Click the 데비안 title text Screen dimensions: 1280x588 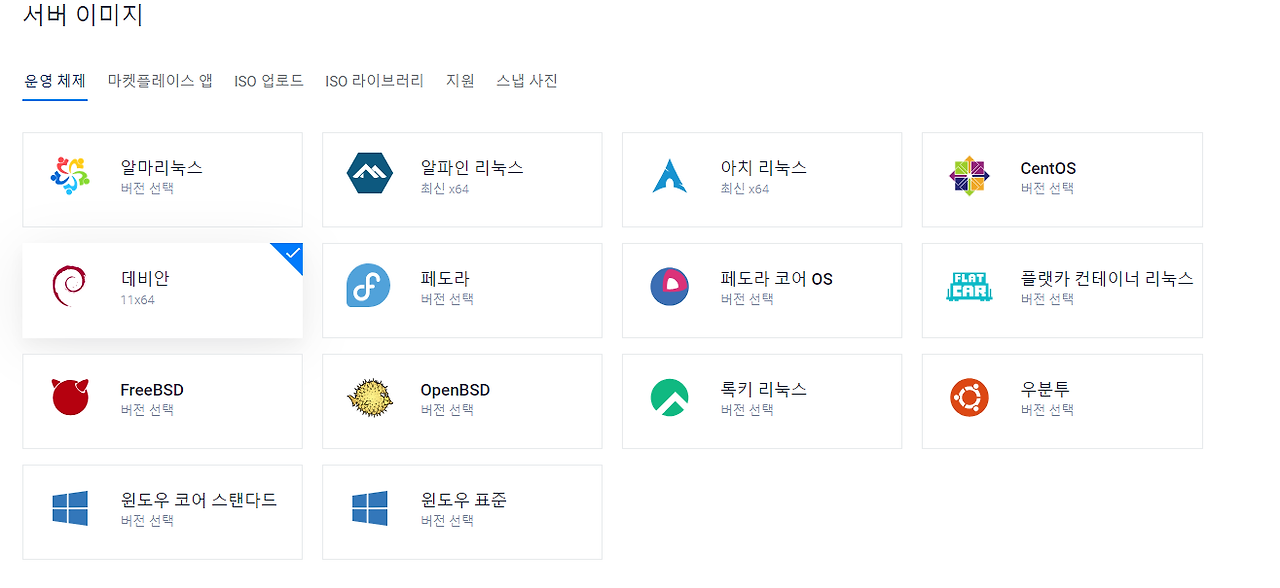coord(145,279)
